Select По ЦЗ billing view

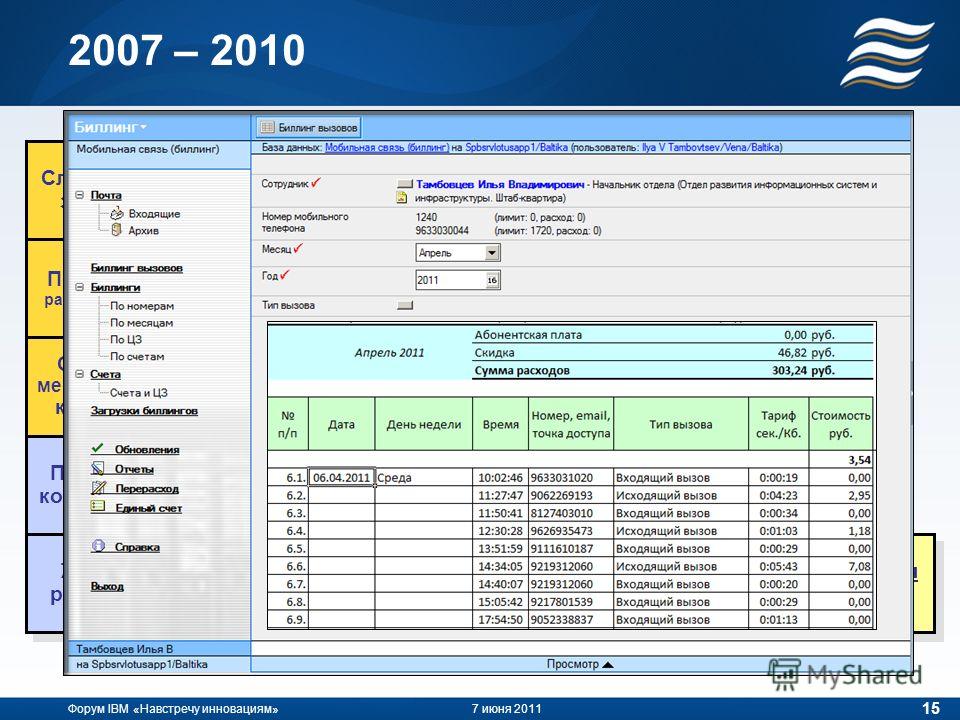(x=126, y=339)
